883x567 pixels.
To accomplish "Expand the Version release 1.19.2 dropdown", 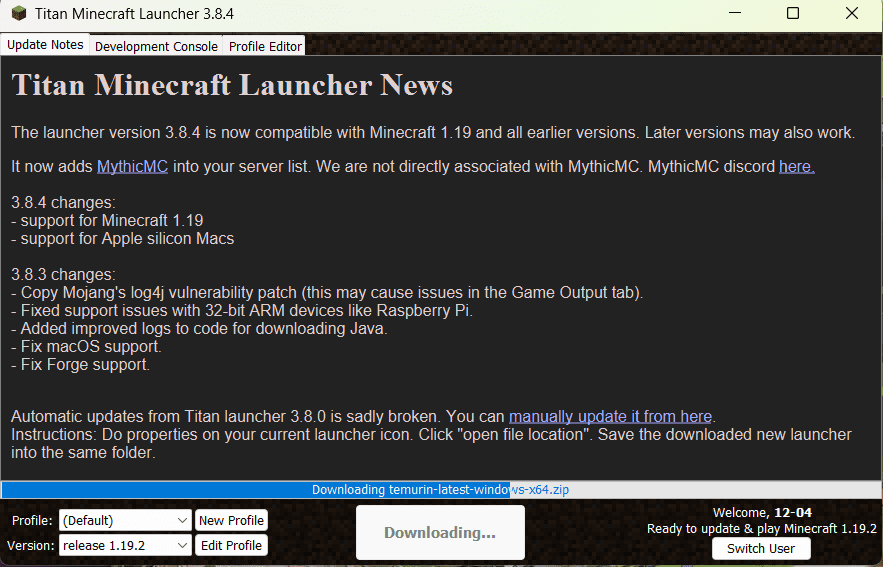I will pos(125,546).
